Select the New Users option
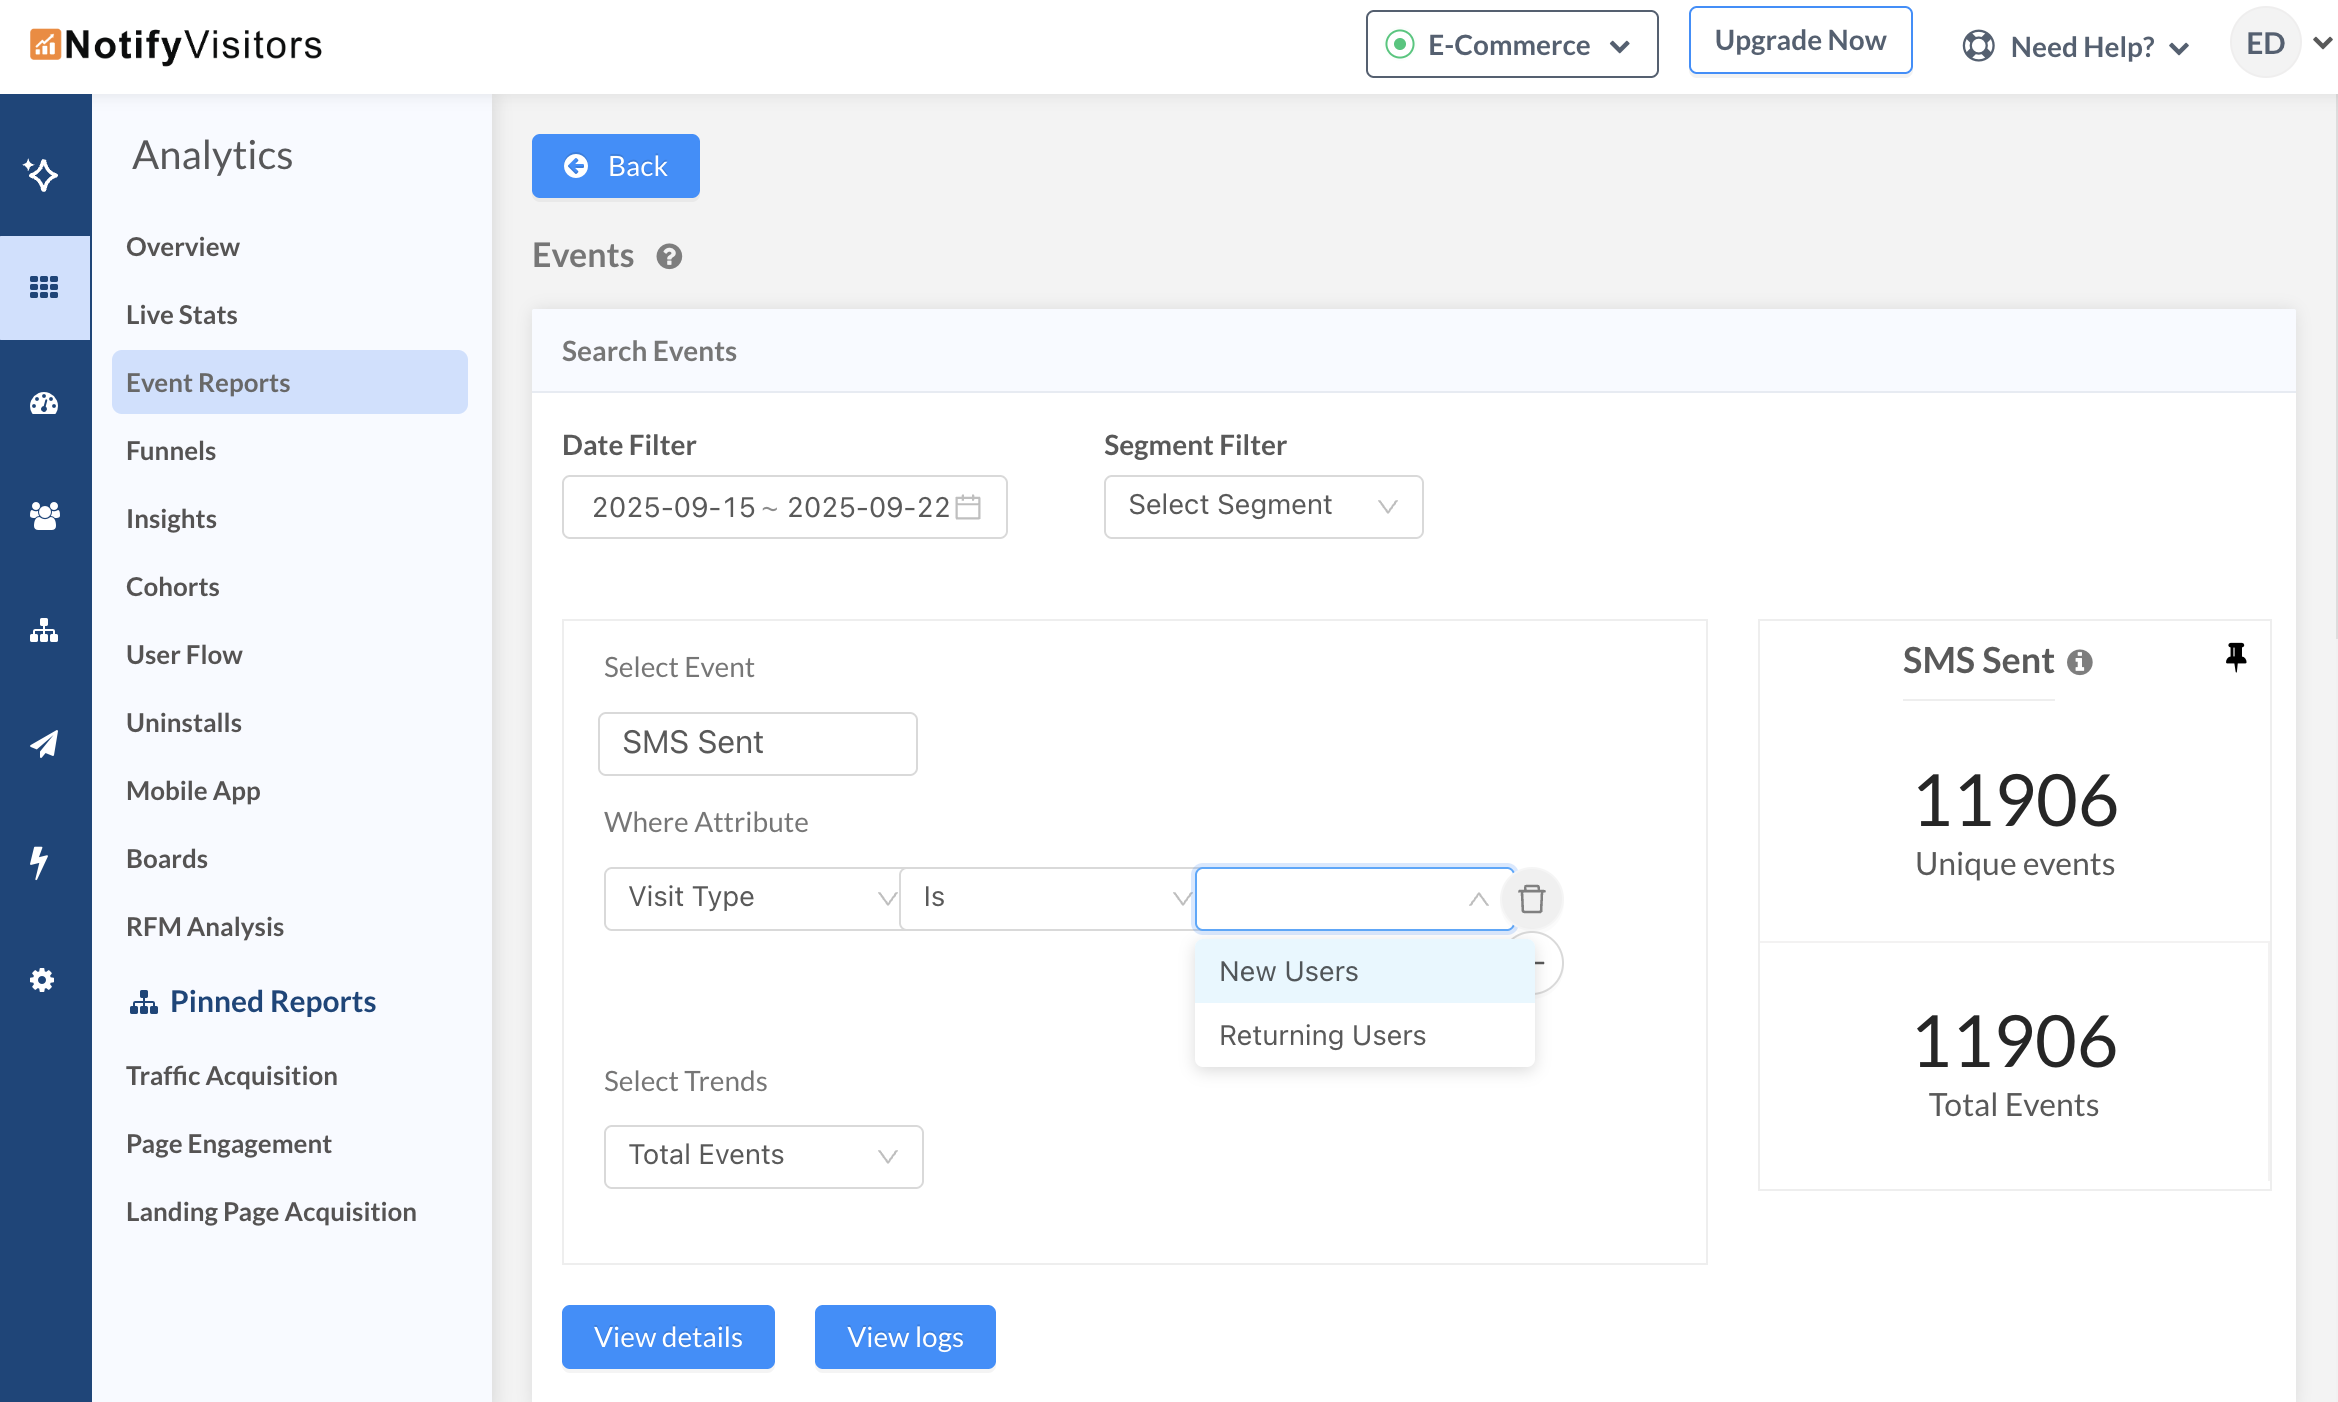2338x1402 pixels. (x=1288, y=971)
